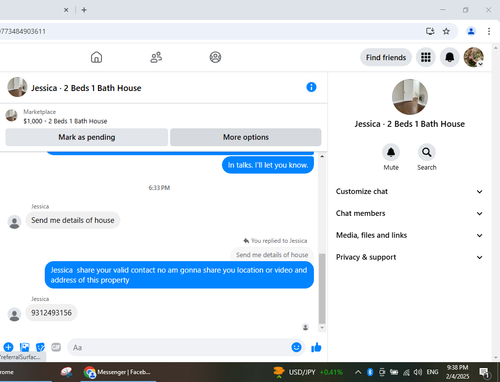Attach a photo using image icon
Screen dimensions: 500x382
click(25, 347)
